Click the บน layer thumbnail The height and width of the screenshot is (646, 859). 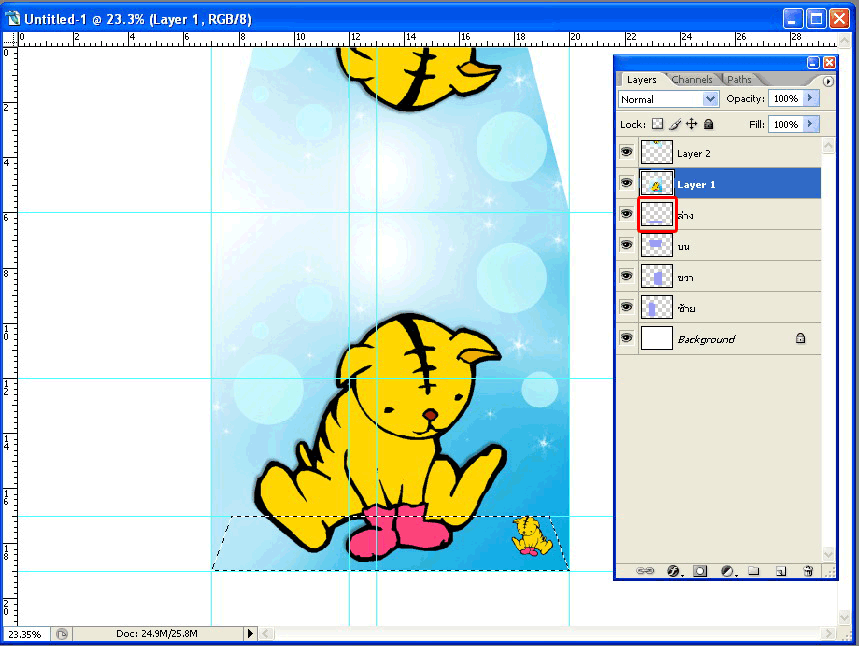click(656, 245)
